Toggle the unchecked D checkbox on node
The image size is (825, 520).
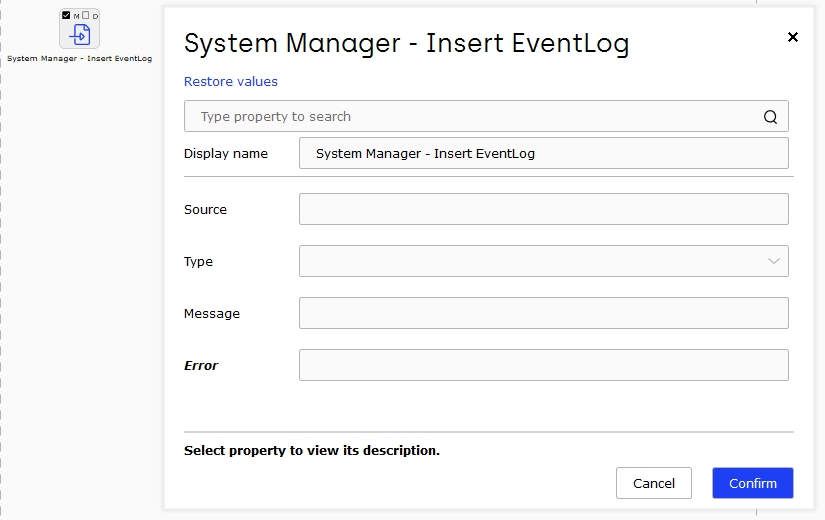(85, 15)
